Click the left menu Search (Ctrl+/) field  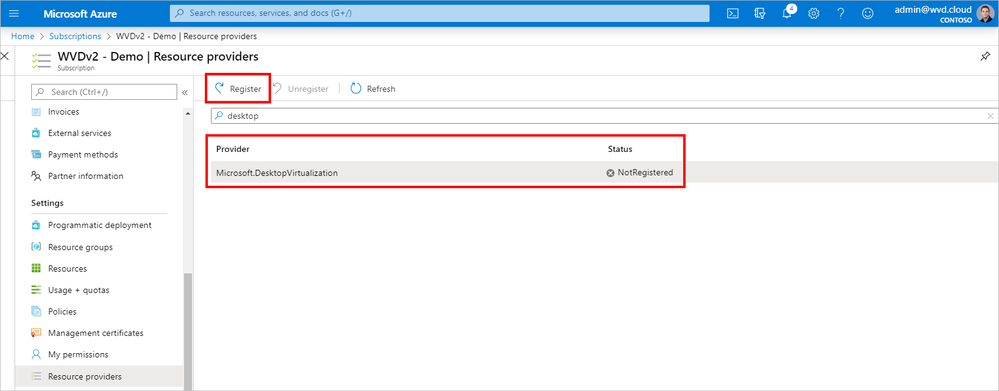(104, 92)
